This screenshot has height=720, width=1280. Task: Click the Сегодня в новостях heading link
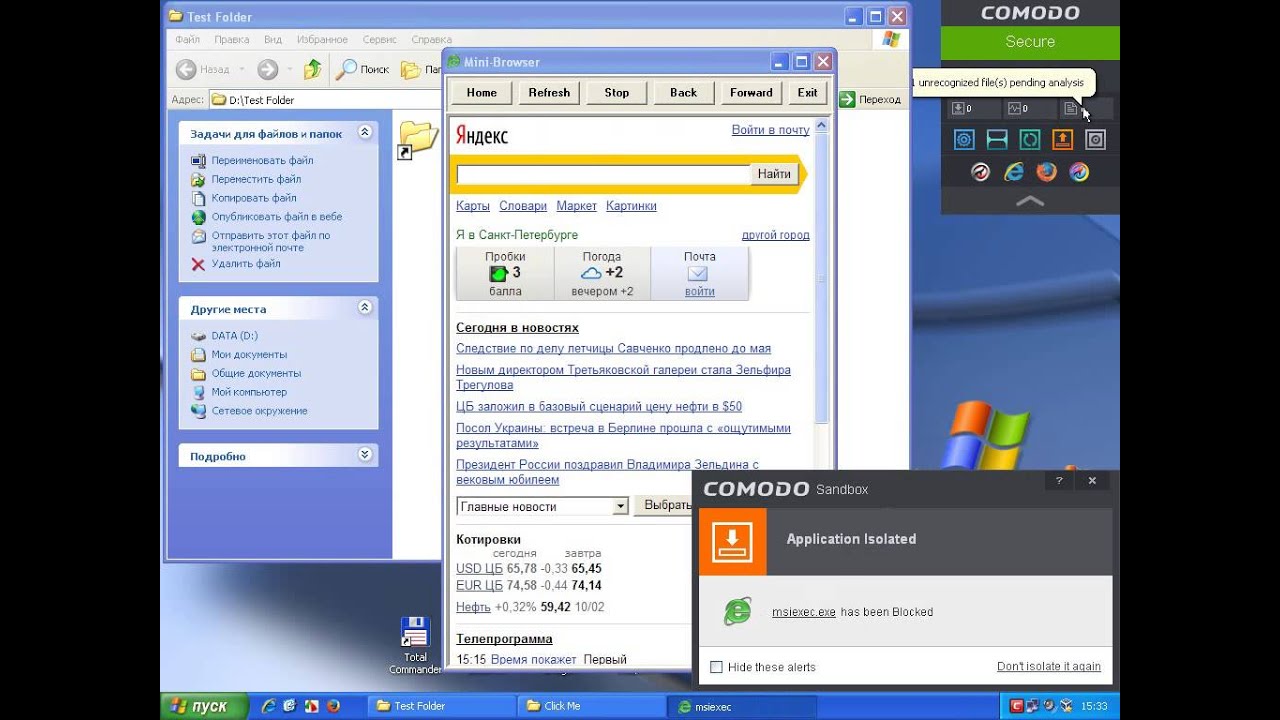(x=517, y=328)
